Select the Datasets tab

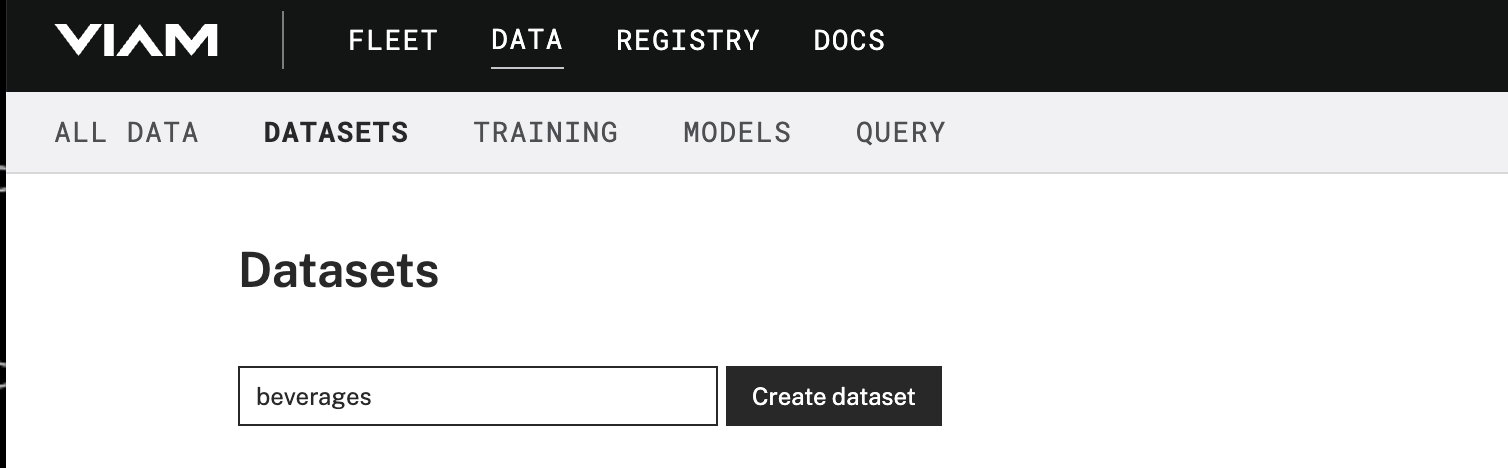coord(336,133)
